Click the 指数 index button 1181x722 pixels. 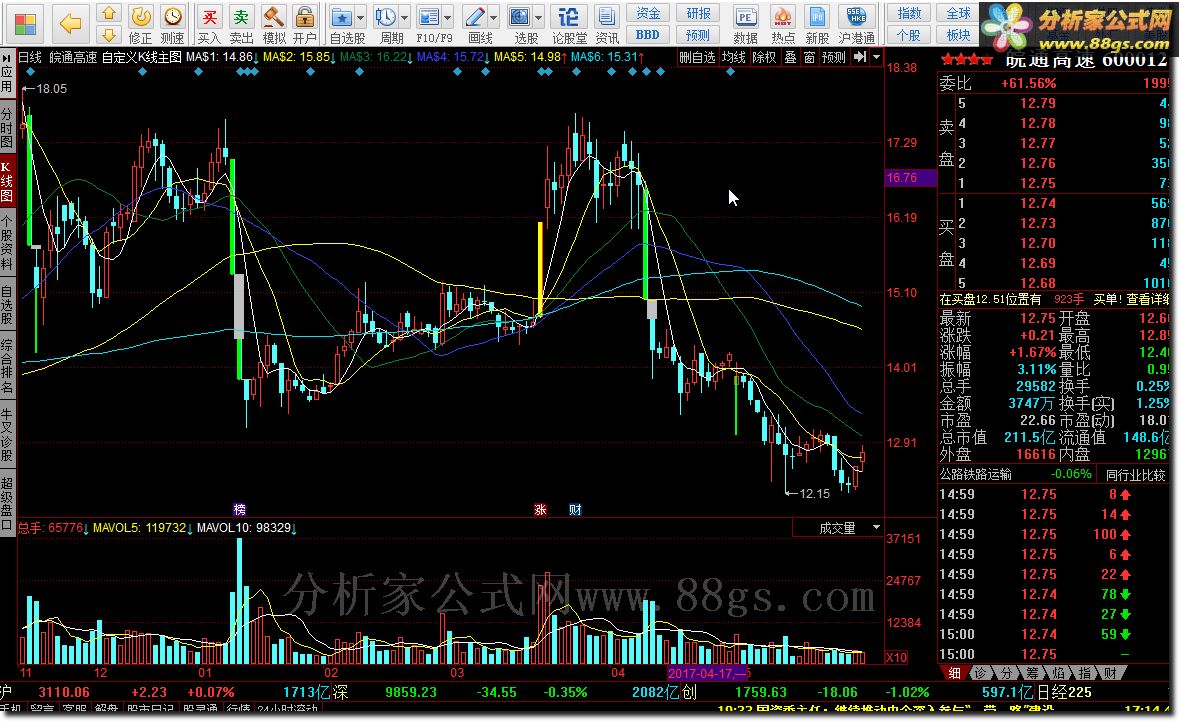point(909,14)
